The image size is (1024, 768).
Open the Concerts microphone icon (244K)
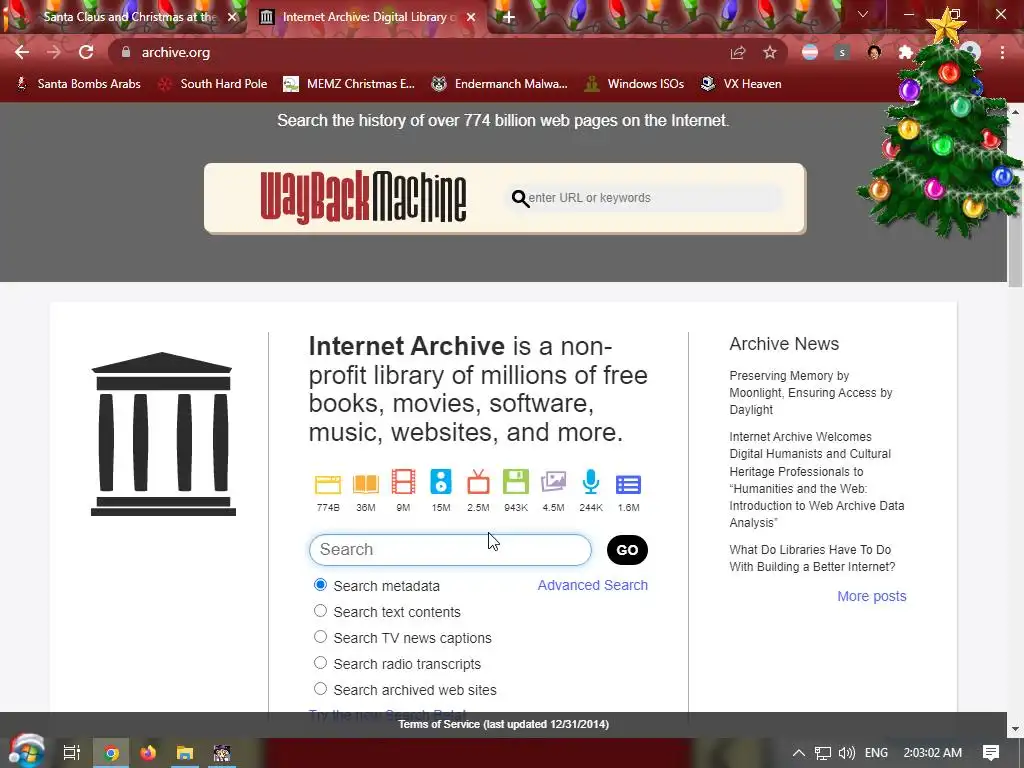591,482
